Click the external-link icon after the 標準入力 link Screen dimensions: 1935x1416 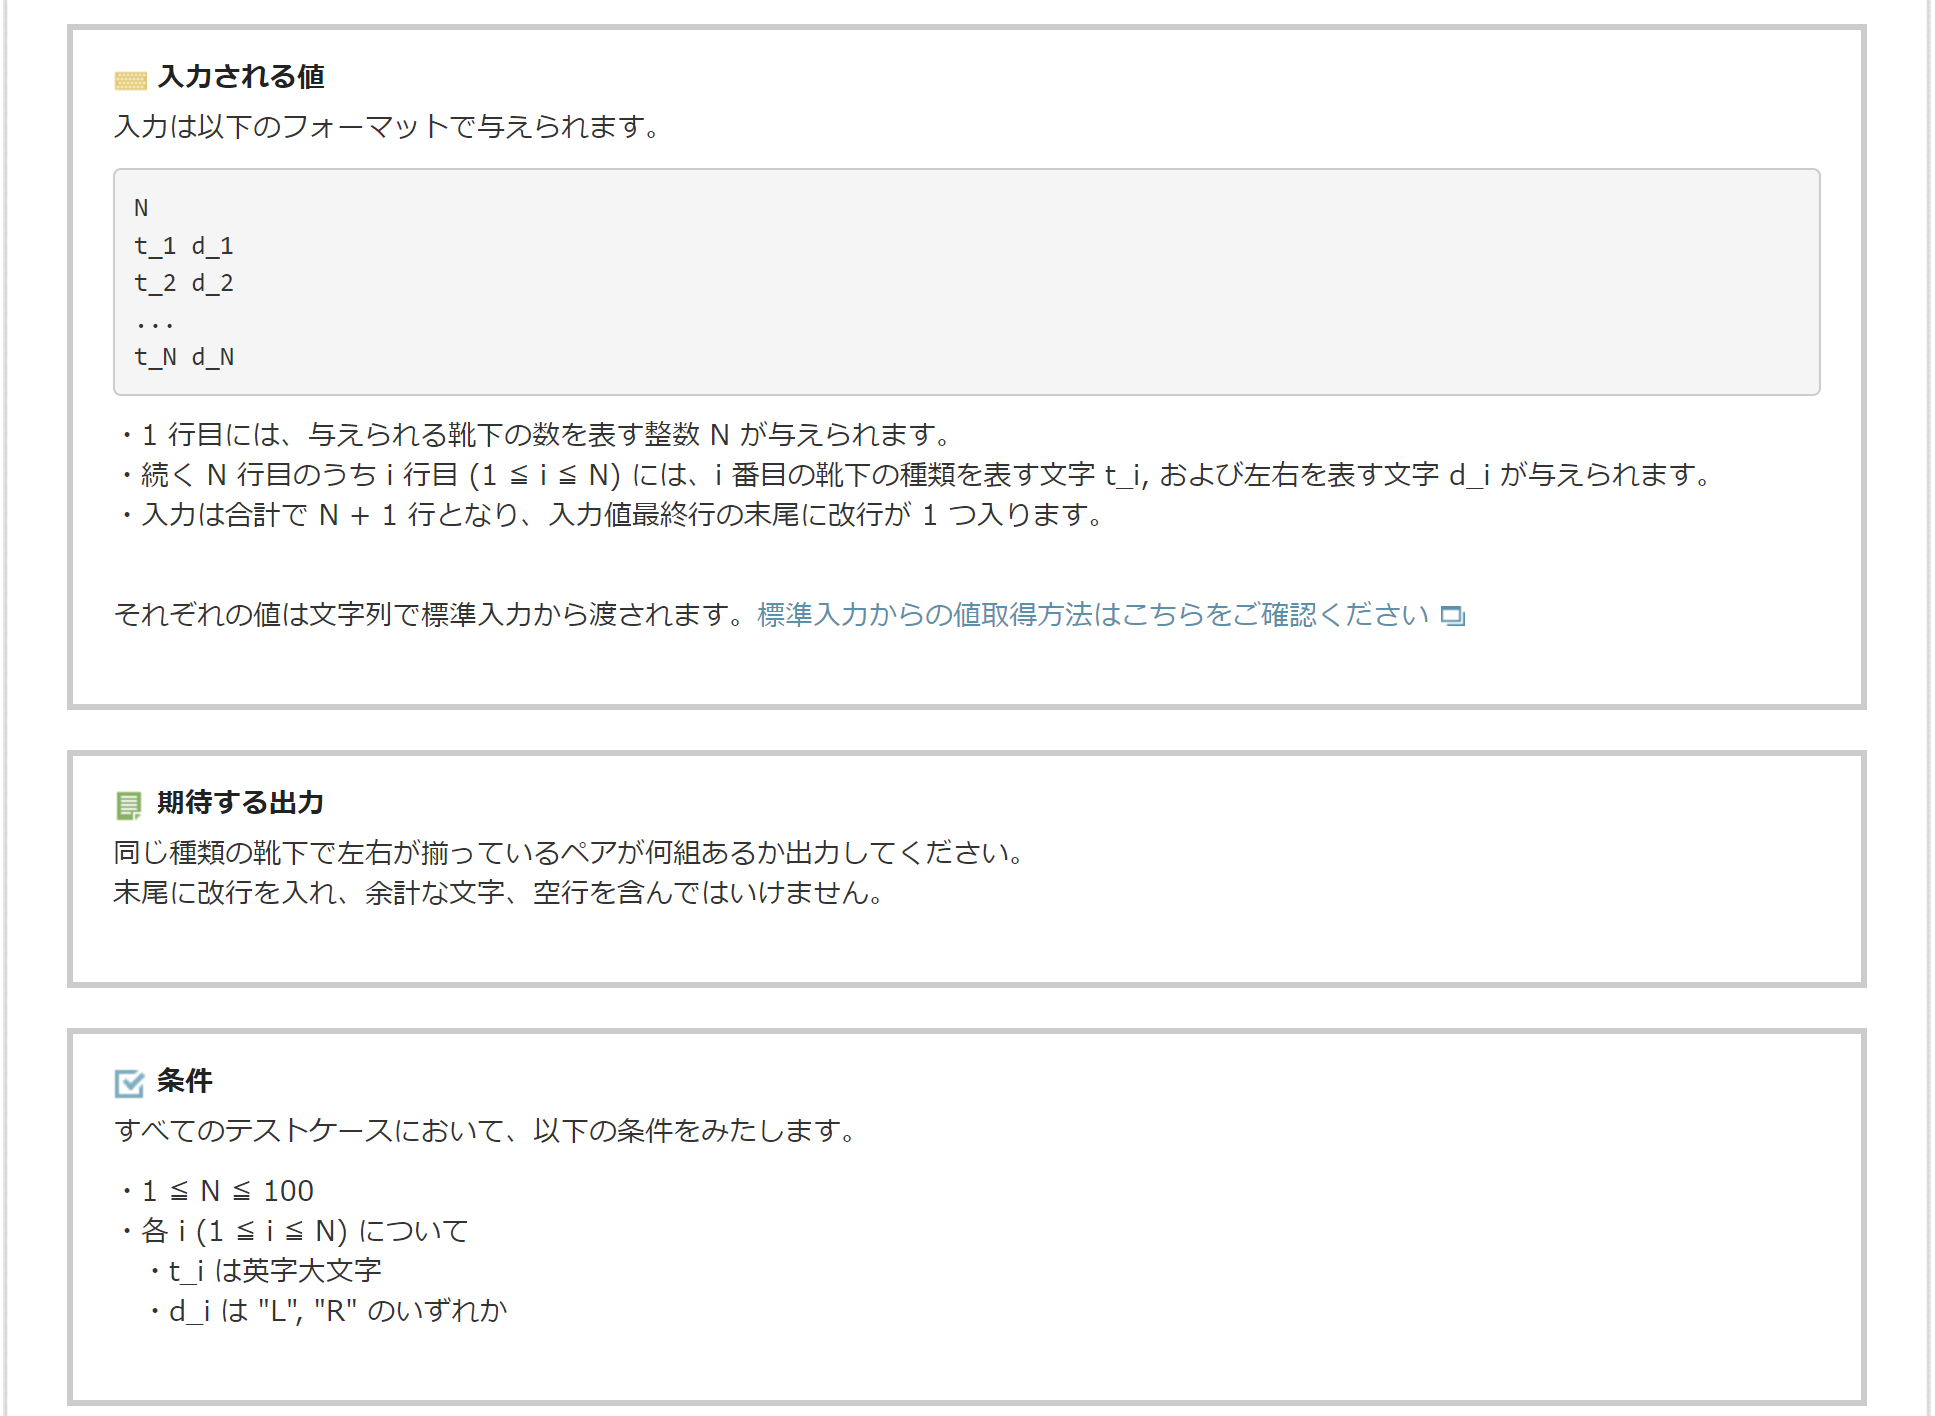(x=1452, y=615)
